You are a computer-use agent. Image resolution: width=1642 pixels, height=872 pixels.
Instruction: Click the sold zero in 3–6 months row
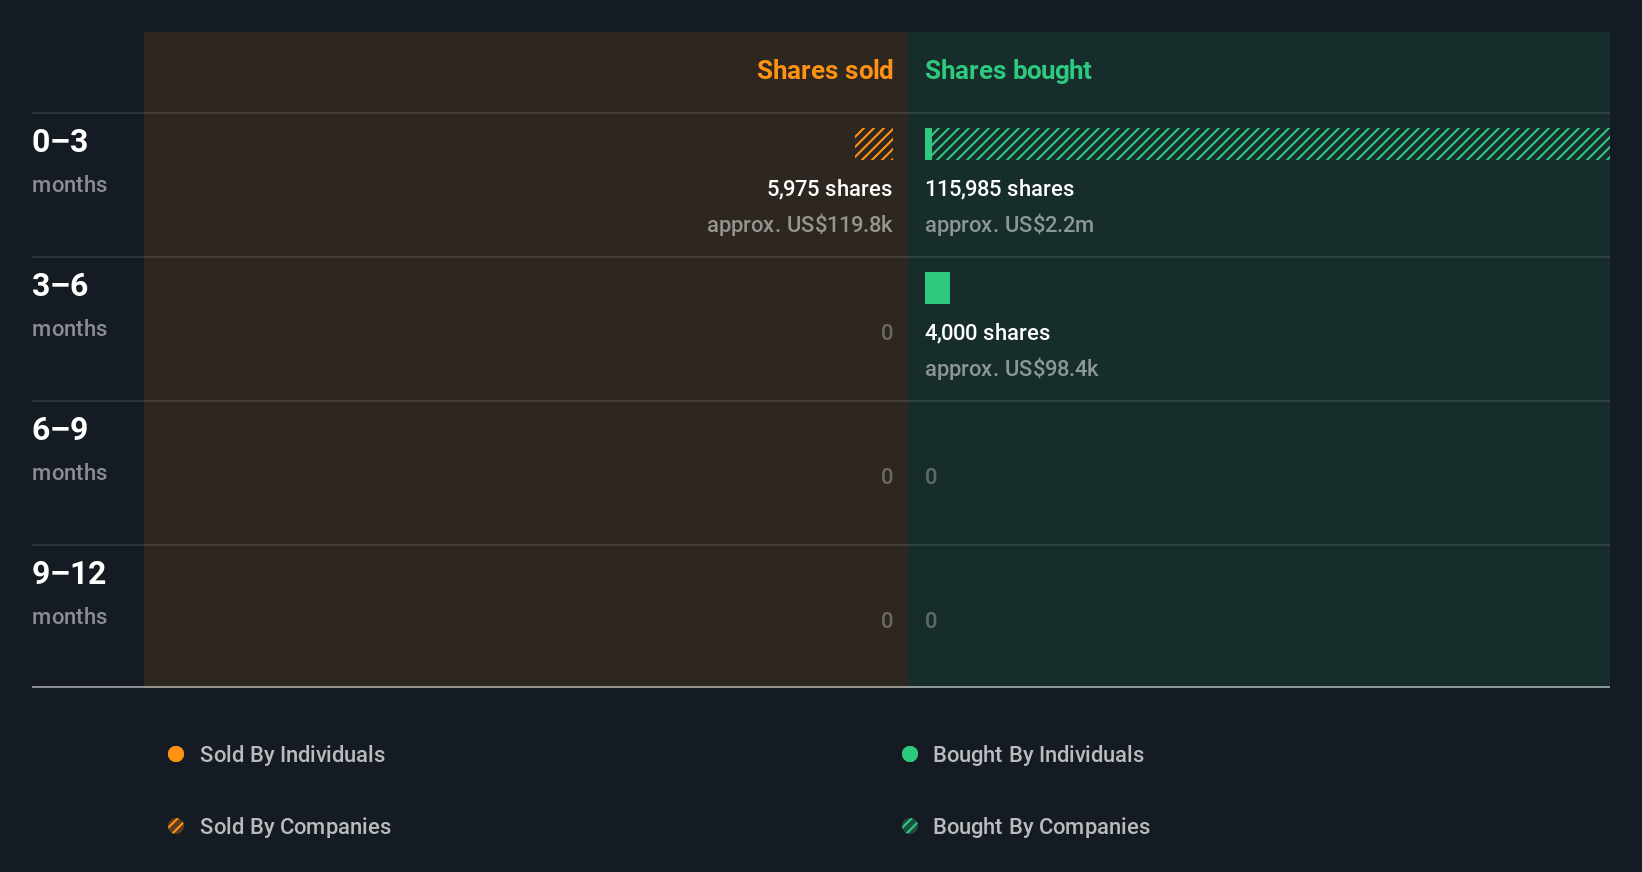[x=887, y=332]
